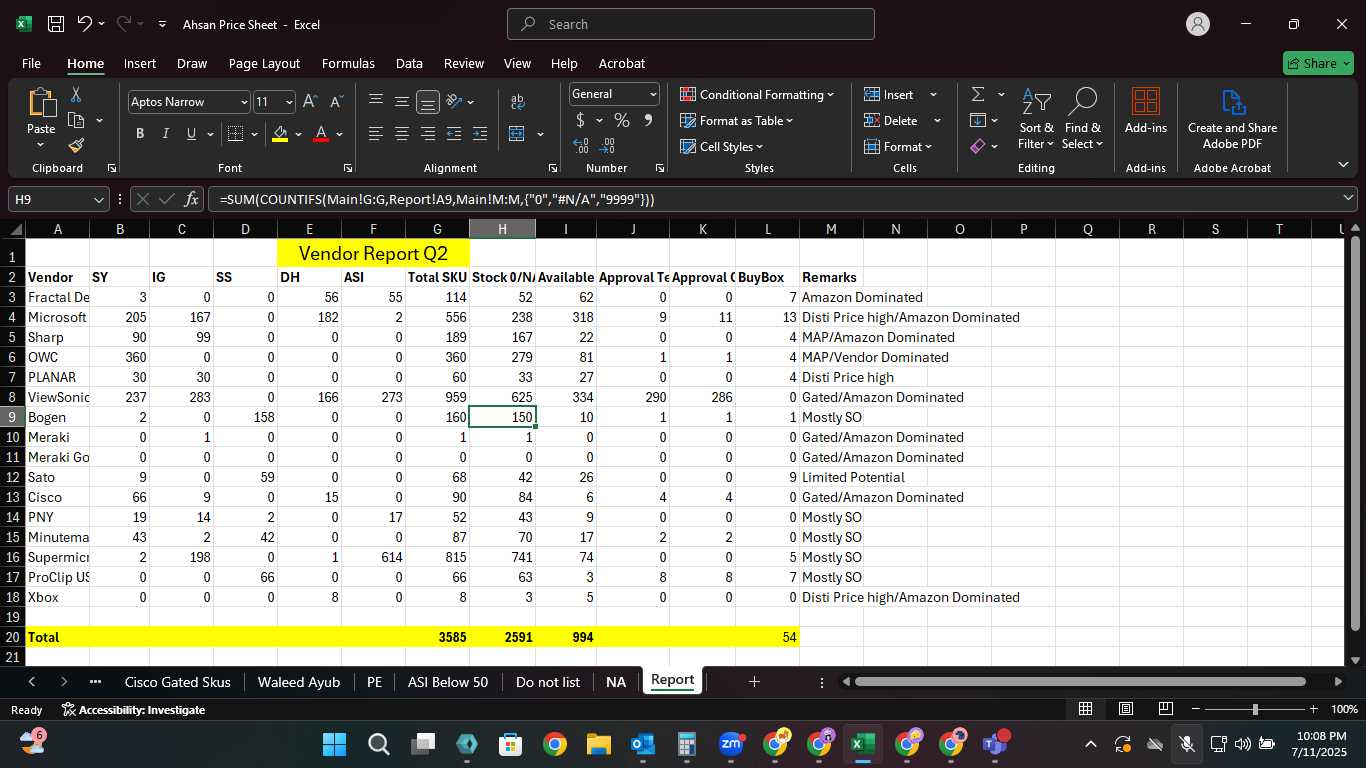Click the Orientation text angle icon

pos(454,102)
